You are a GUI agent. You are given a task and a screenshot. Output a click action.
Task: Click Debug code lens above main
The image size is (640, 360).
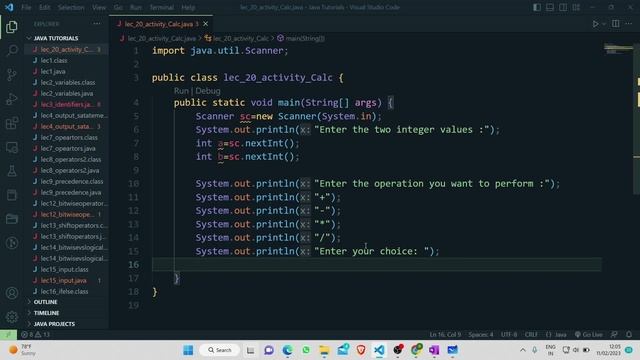click(208, 91)
